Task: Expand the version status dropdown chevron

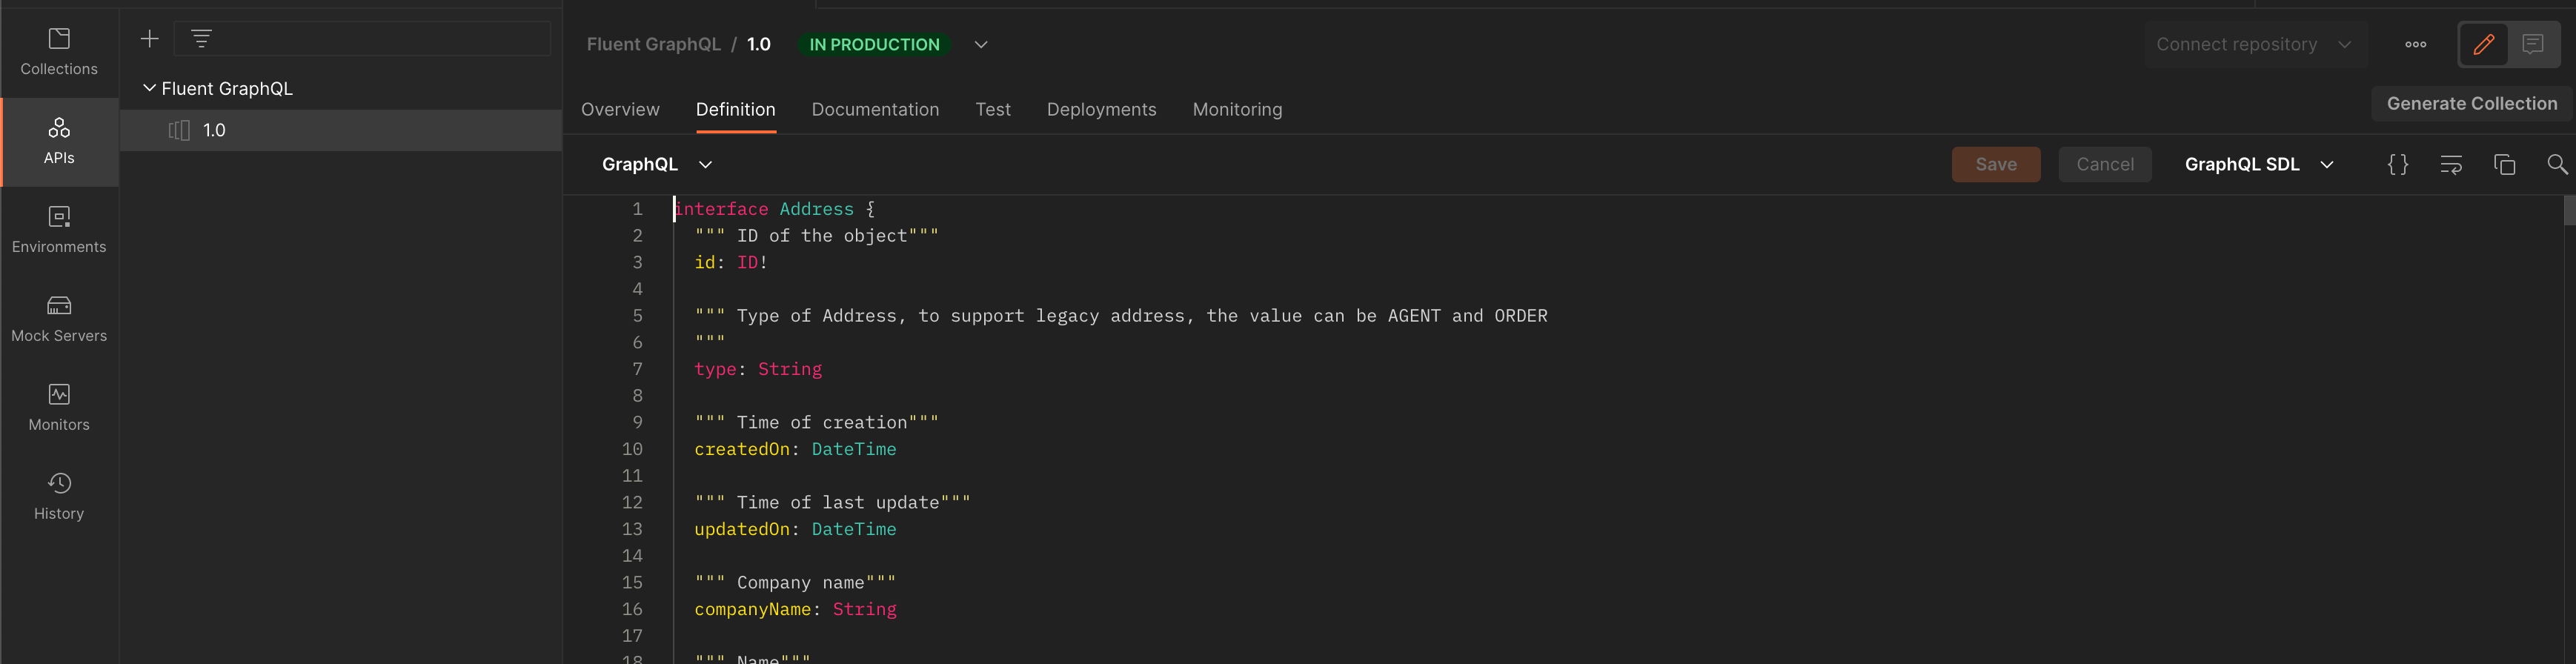Action: pyautogui.click(x=981, y=45)
